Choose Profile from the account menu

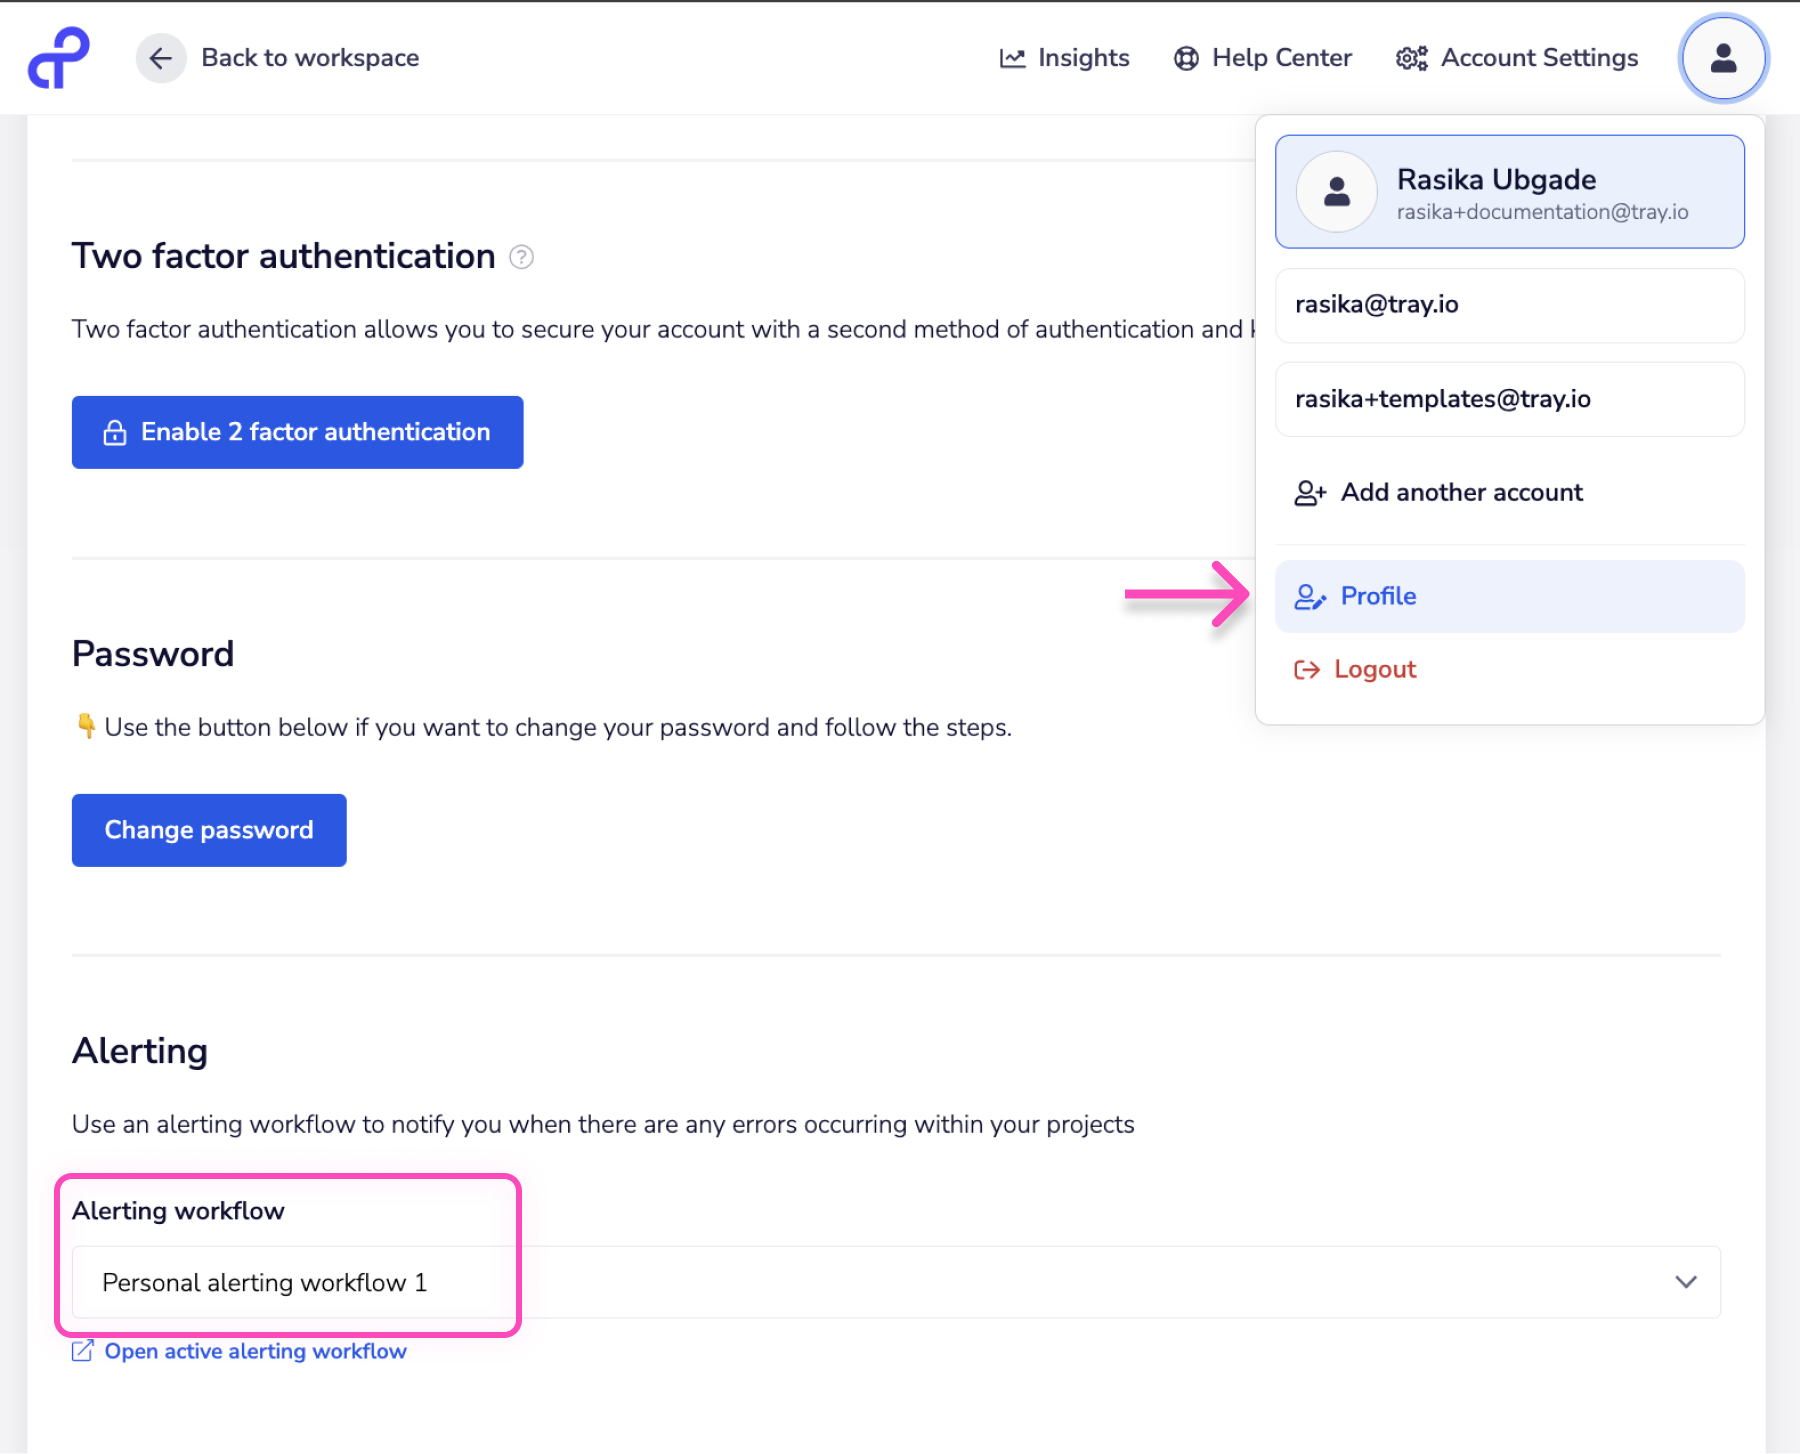(1378, 595)
